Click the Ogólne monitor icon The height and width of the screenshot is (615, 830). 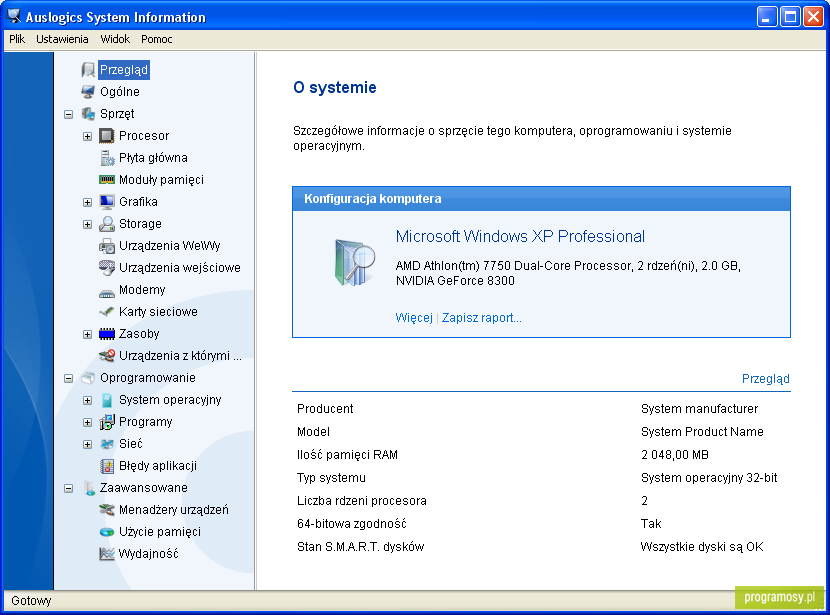click(x=88, y=92)
